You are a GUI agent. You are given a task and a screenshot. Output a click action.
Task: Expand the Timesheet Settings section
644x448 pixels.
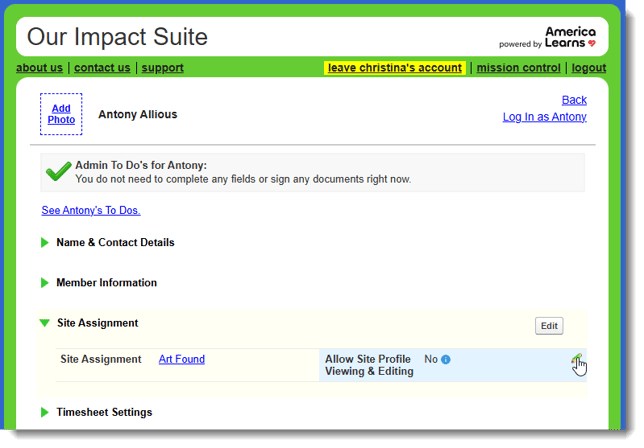click(103, 412)
